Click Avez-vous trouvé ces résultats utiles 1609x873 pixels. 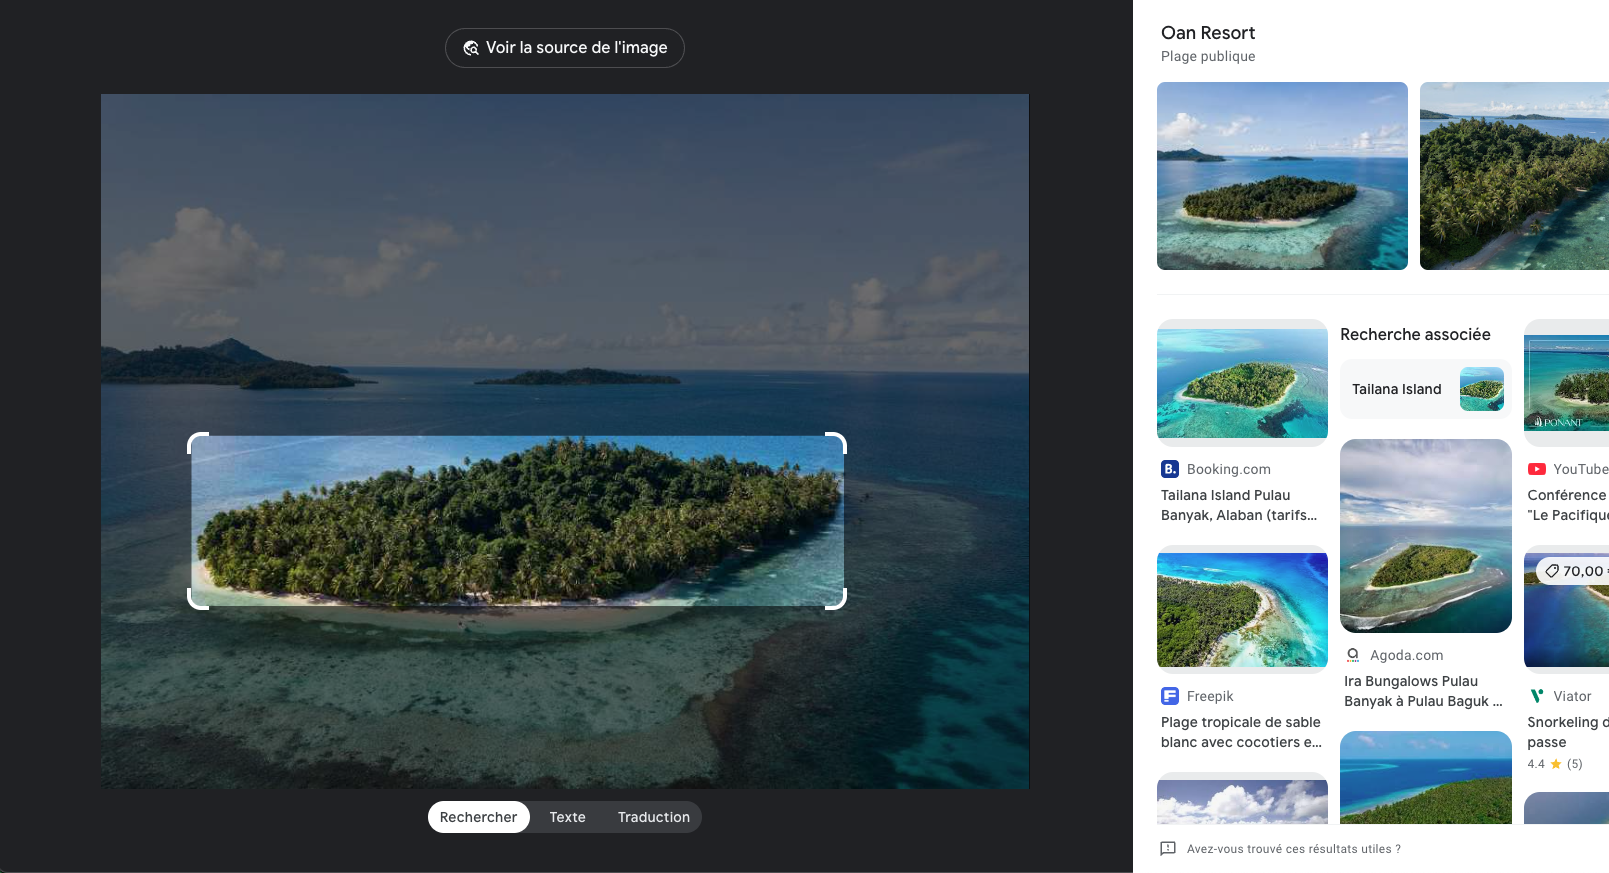tap(1294, 849)
